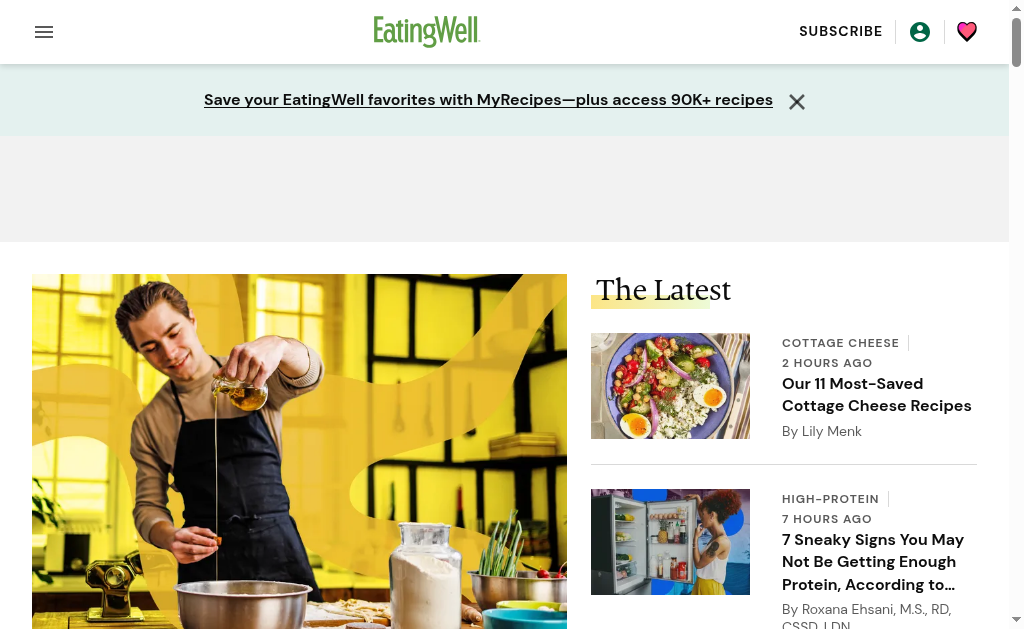
Task: Open the Cottage Cheese category tag
Action: [x=840, y=343]
